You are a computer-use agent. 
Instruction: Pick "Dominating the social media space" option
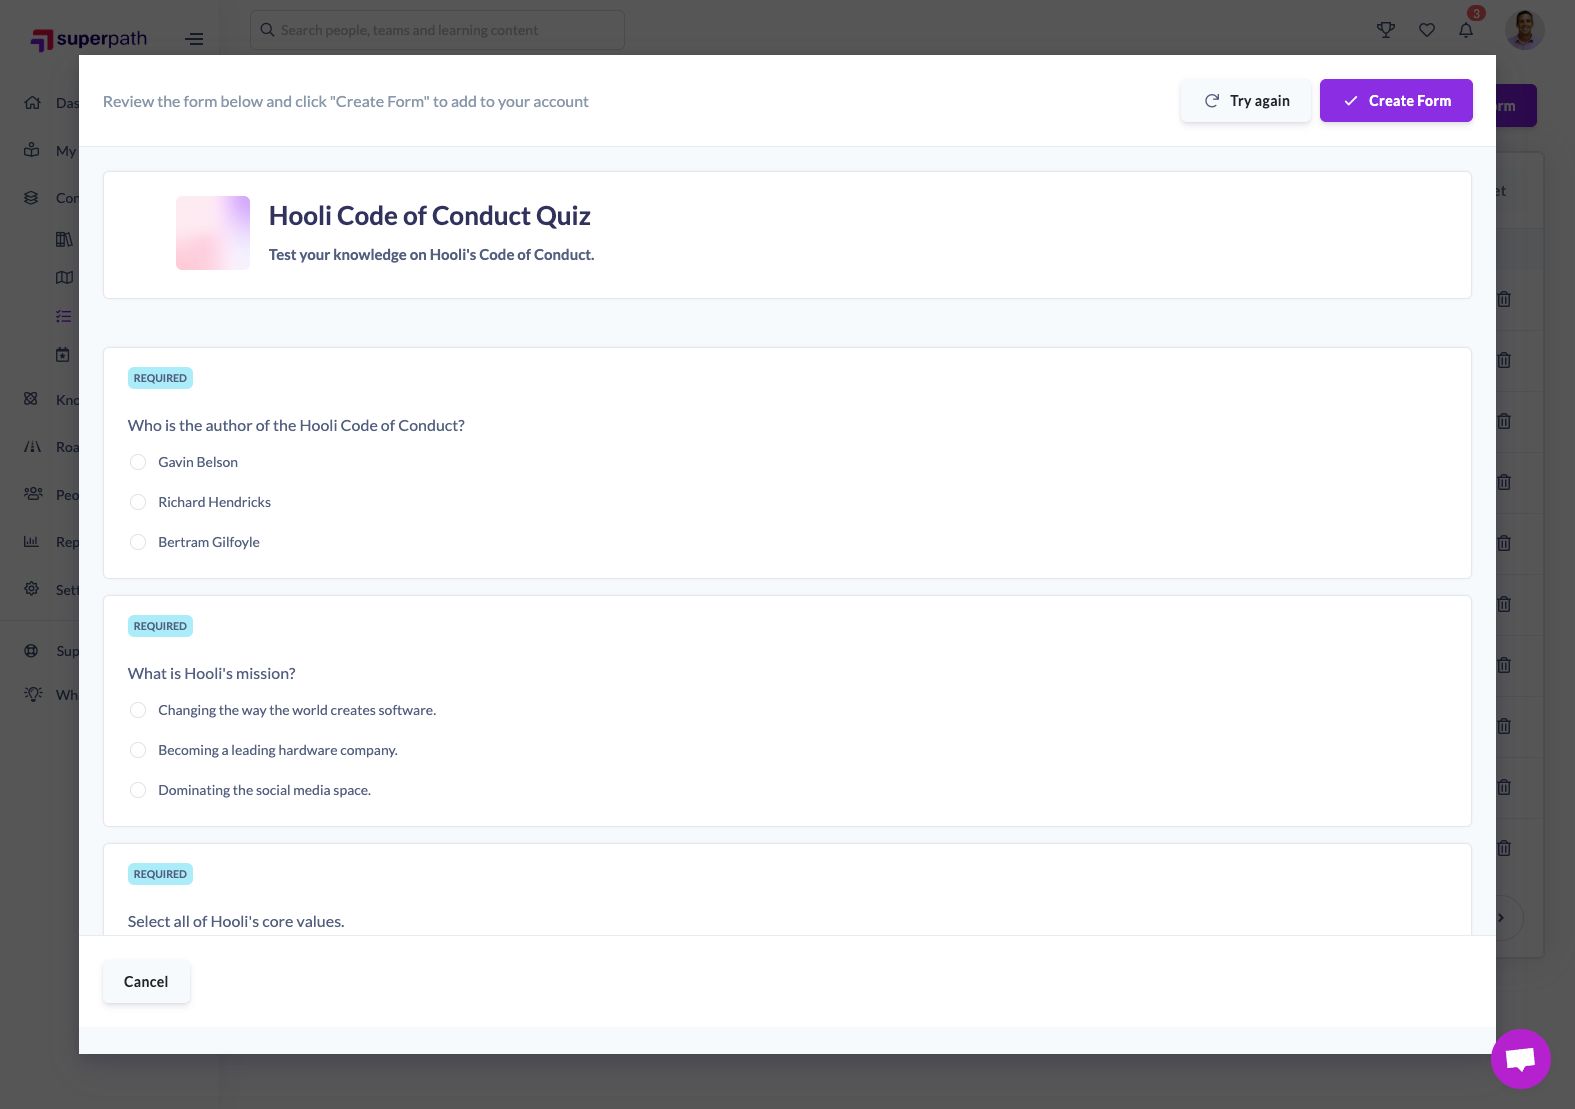pos(138,790)
